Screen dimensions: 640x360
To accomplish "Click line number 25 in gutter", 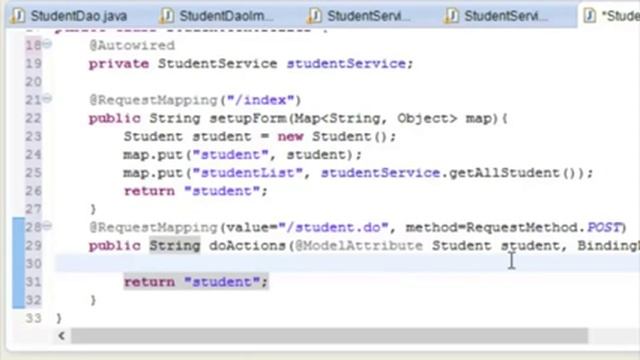I will coord(33,173).
